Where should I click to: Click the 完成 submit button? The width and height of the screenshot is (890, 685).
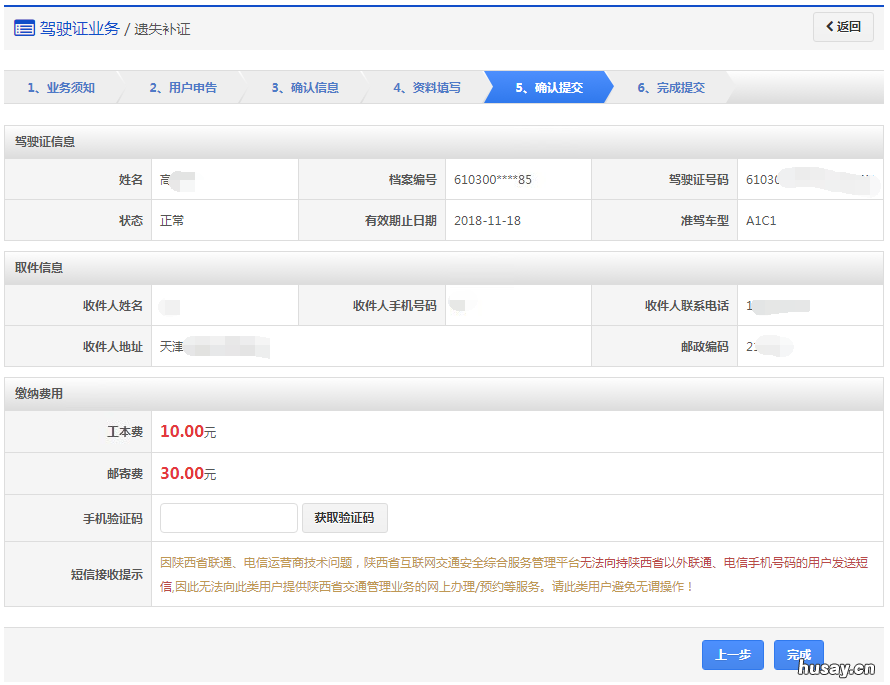(x=797, y=654)
